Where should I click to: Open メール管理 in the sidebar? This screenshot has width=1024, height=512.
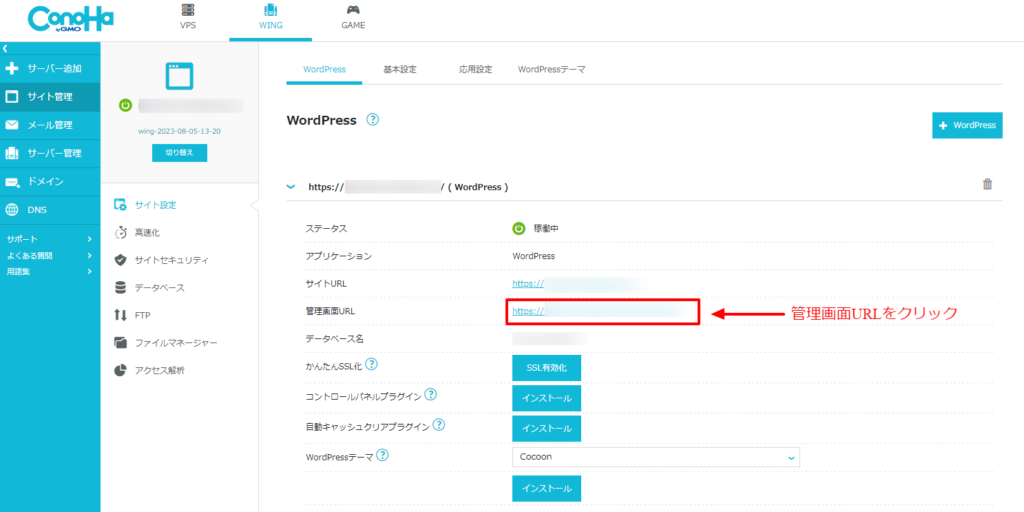pos(50,125)
